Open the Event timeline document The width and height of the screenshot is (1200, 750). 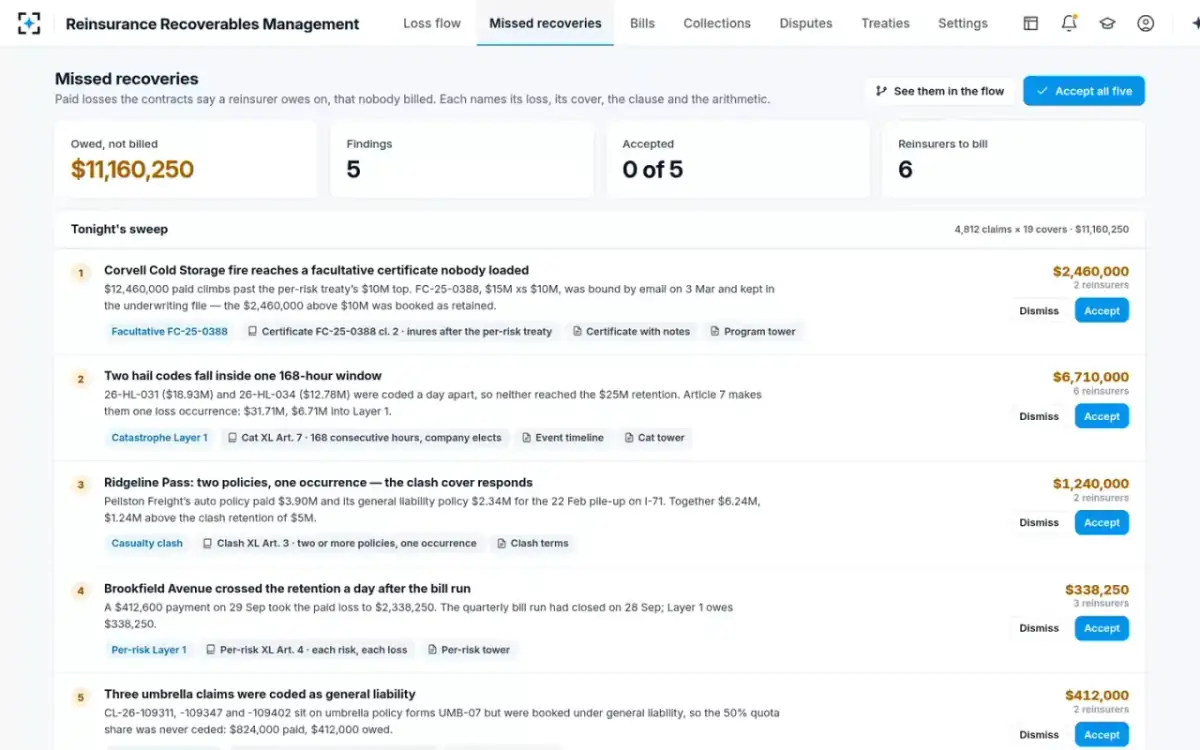[x=562, y=437]
